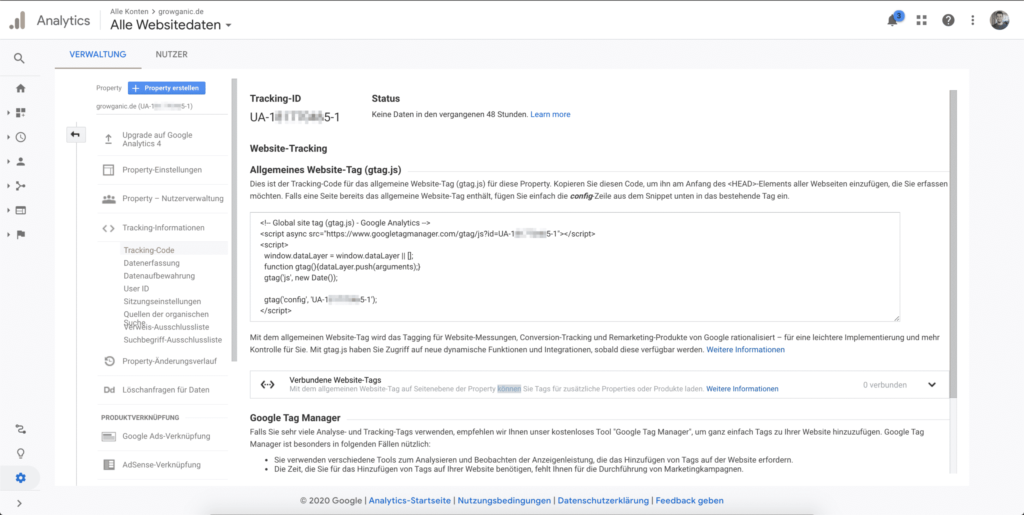1024x515 pixels.
Task: Click the Löschanfragen für Daten entry
Action: 166,390
